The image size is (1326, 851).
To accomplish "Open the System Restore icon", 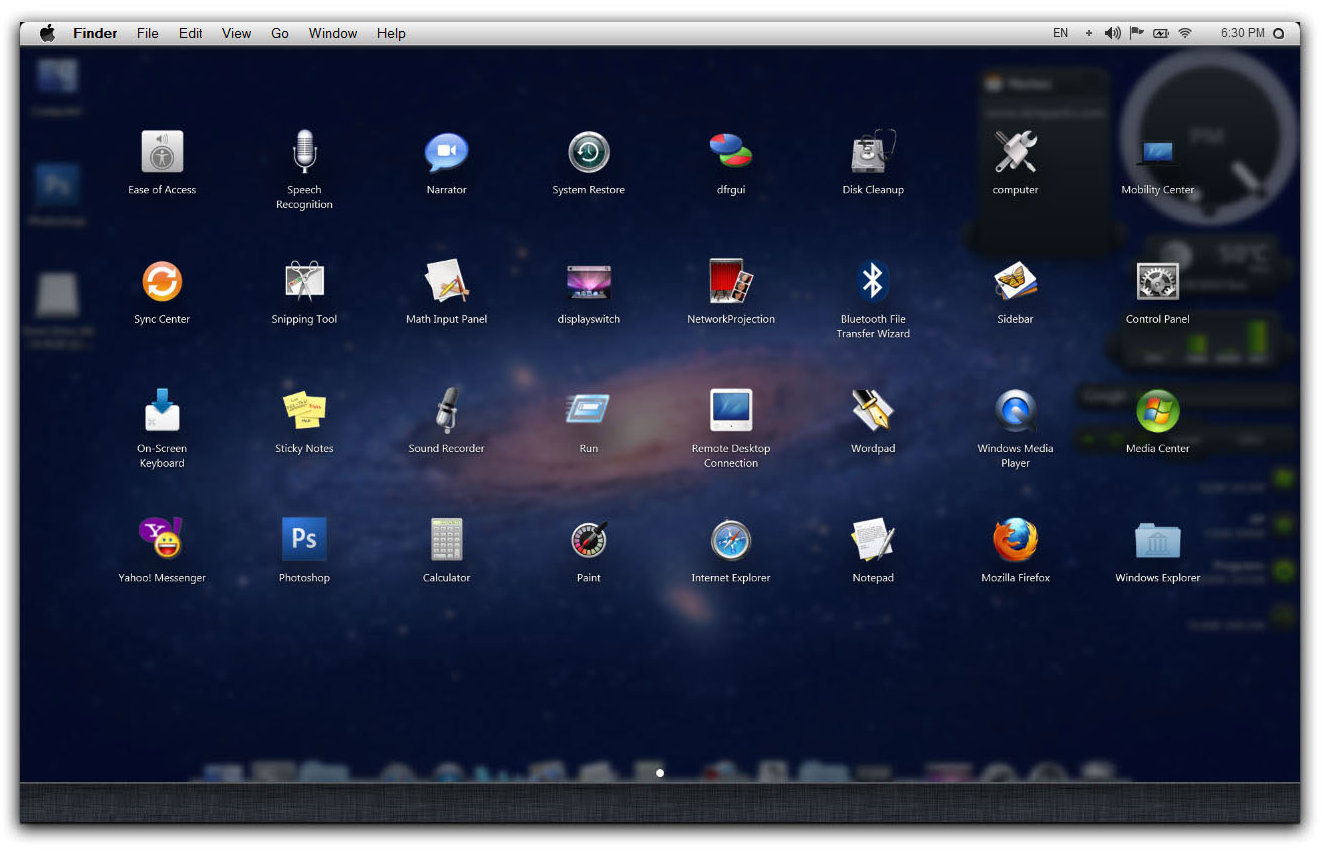I will (x=588, y=153).
